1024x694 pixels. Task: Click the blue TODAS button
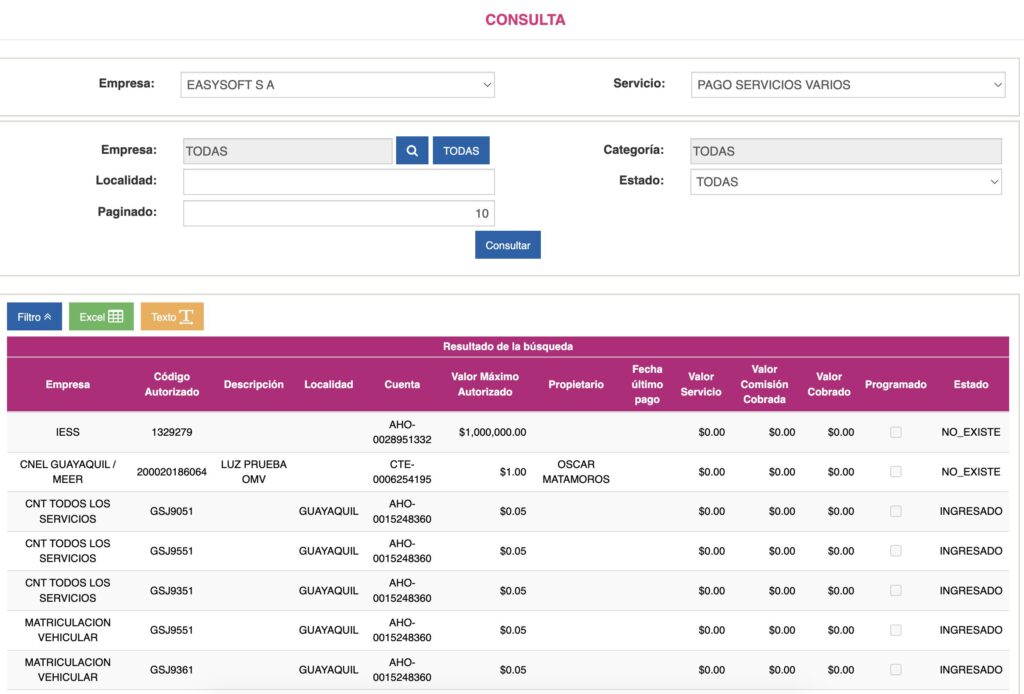click(461, 151)
